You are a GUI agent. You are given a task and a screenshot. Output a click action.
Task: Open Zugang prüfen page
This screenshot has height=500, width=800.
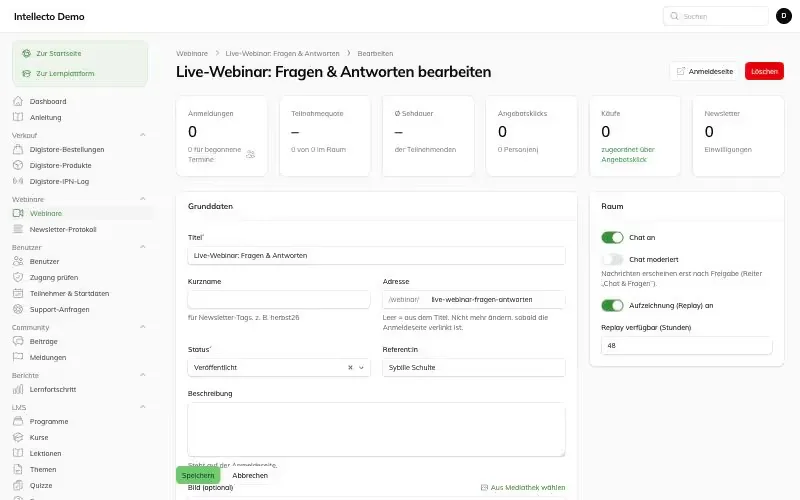[54, 278]
